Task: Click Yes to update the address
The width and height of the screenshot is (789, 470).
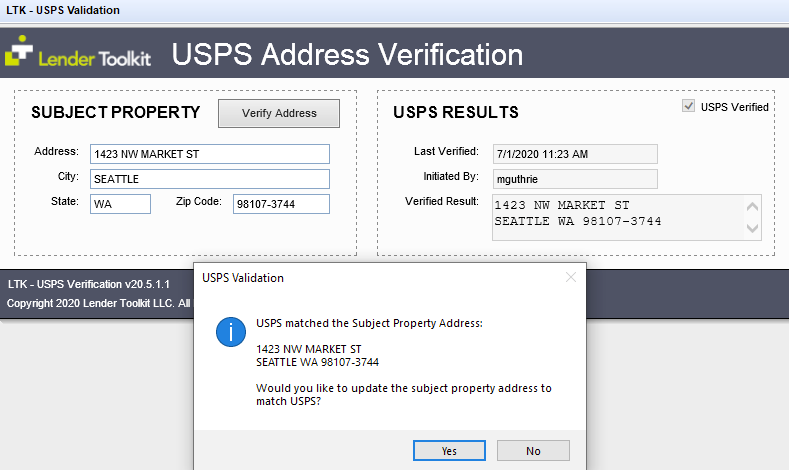Action: [x=449, y=451]
